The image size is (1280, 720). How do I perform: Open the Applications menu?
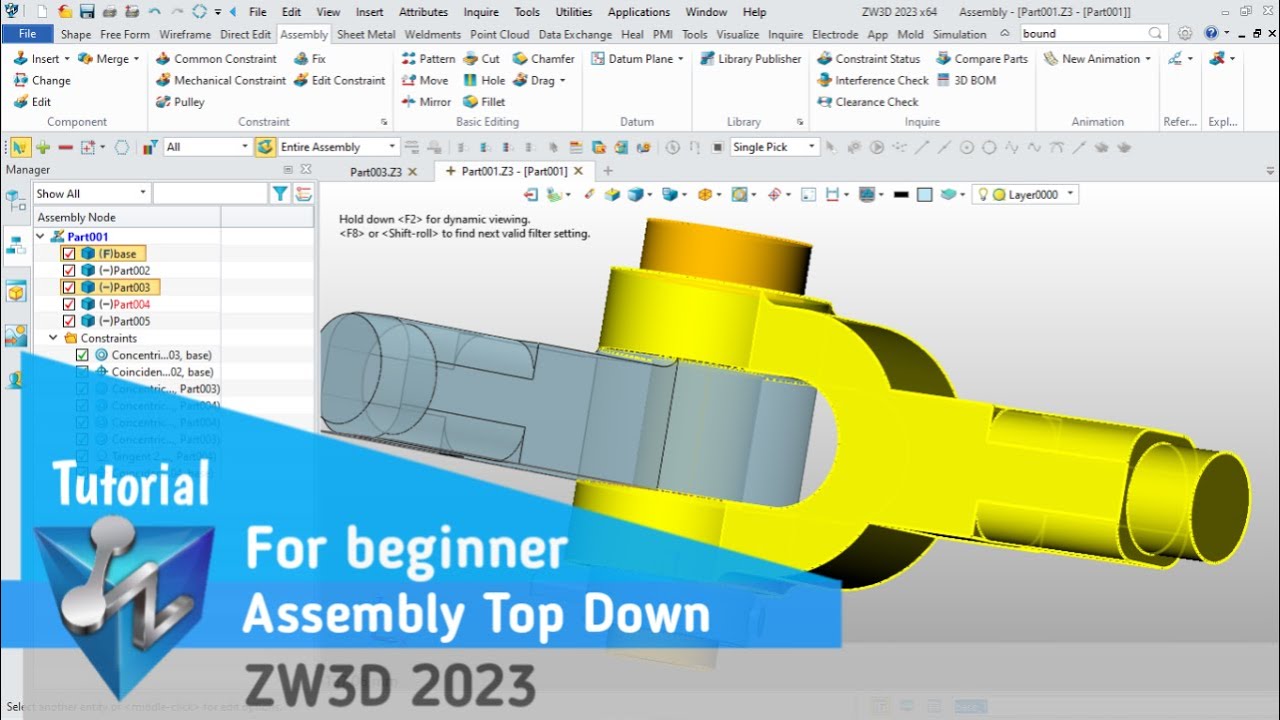[639, 12]
